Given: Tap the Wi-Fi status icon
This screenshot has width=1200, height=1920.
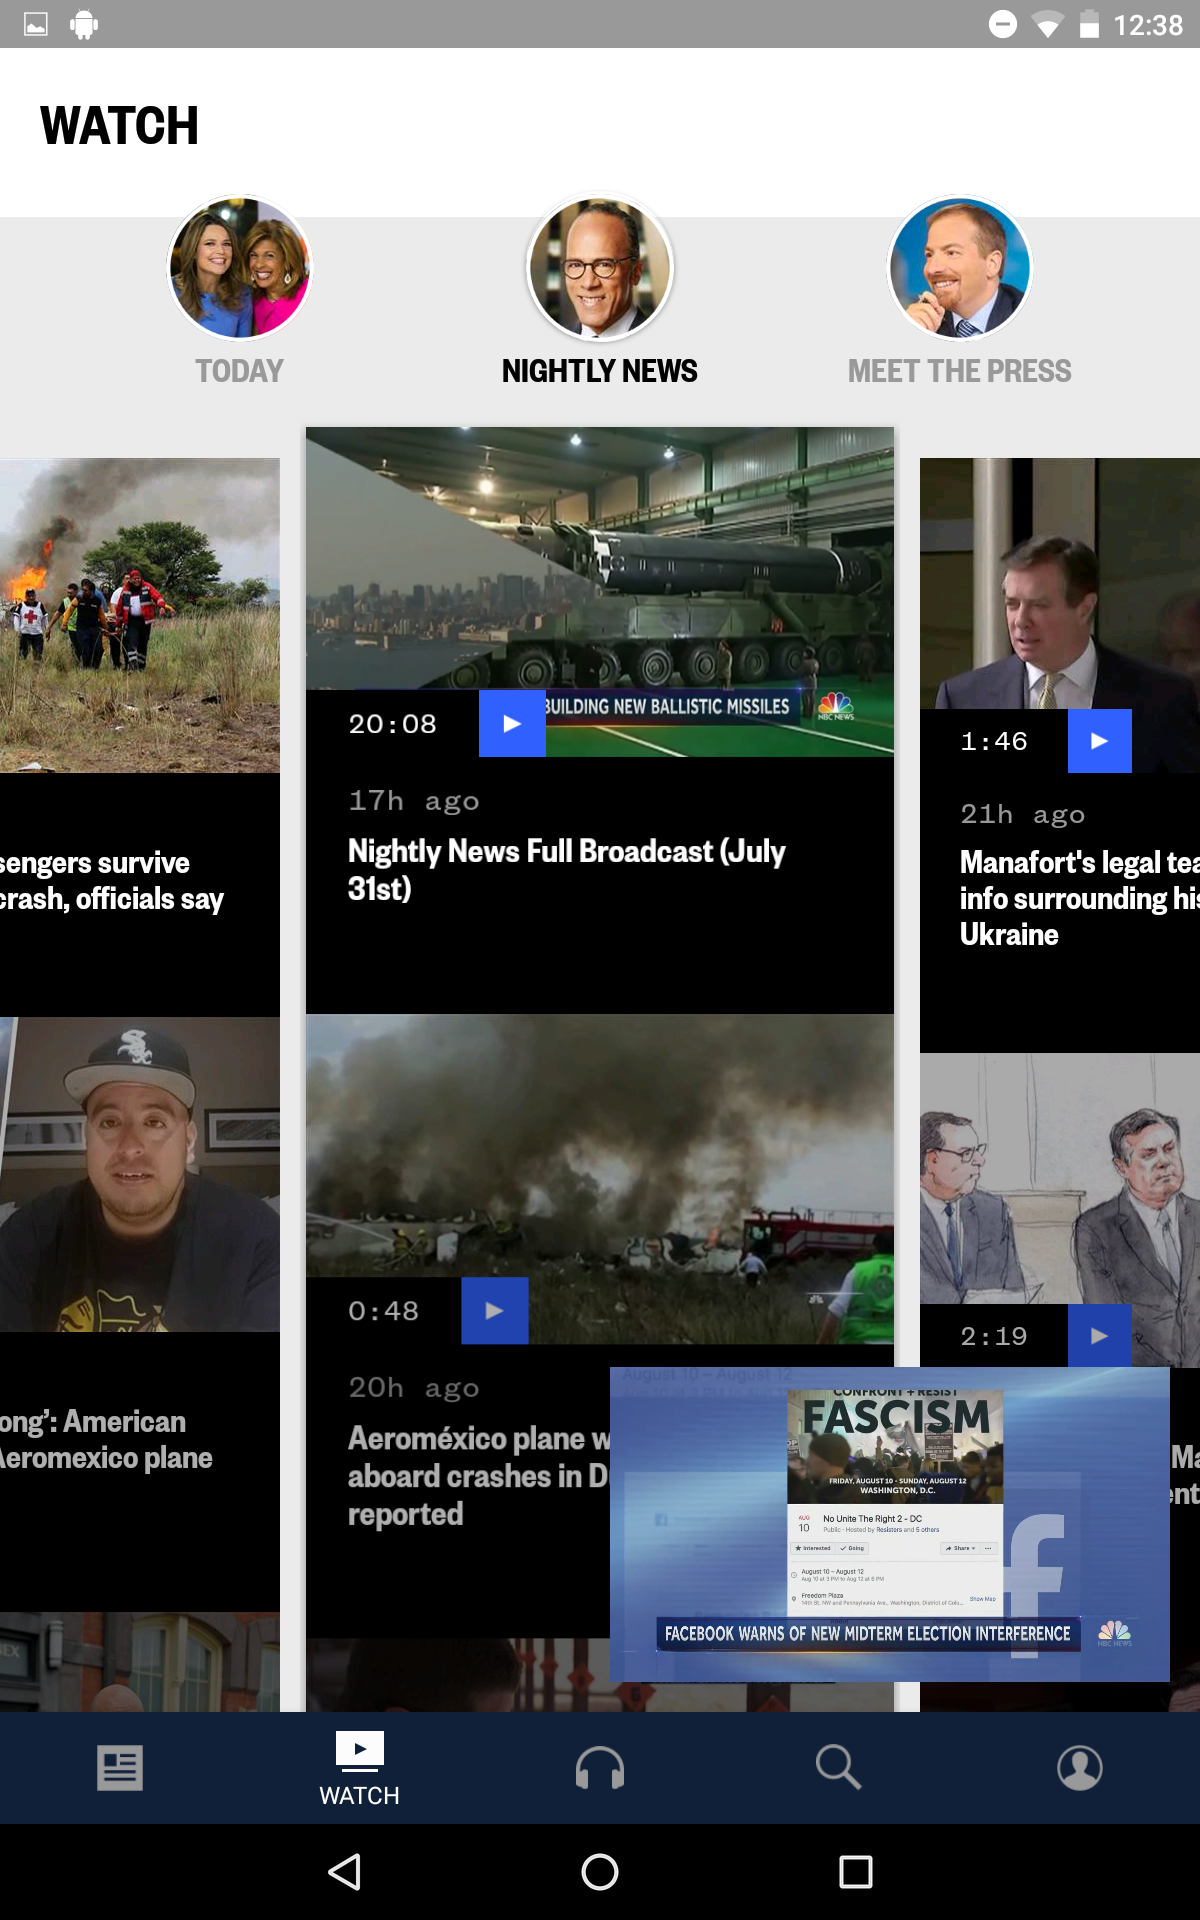Looking at the screenshot, I should (x=1047, y=25).
